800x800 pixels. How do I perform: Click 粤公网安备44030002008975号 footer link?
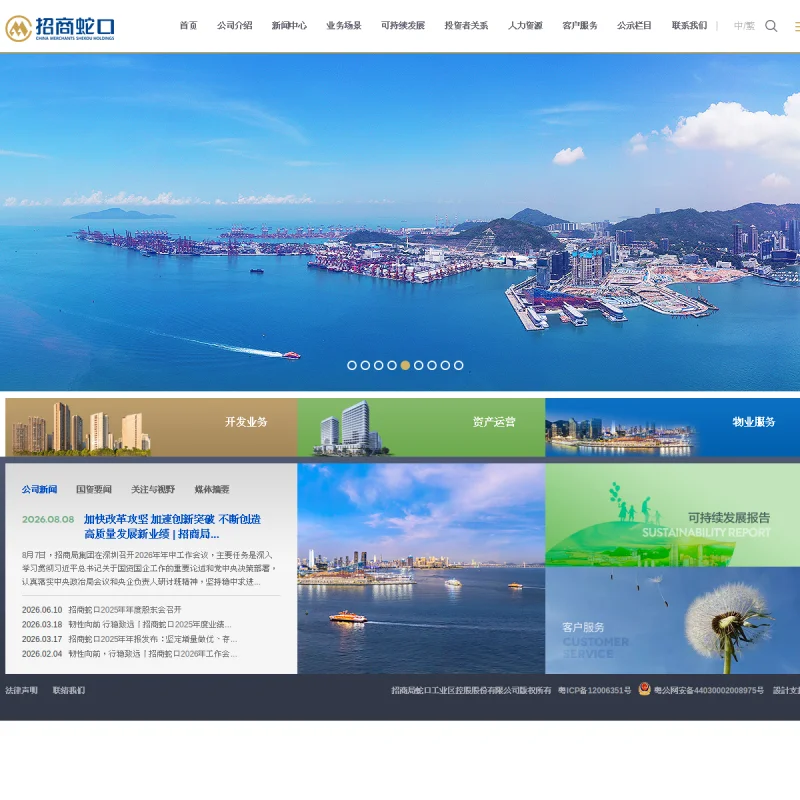tap(709, 690)
